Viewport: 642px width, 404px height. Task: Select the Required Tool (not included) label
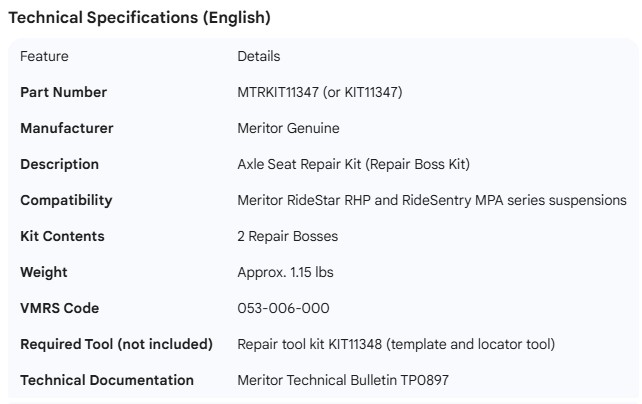[x=116, y=344]
